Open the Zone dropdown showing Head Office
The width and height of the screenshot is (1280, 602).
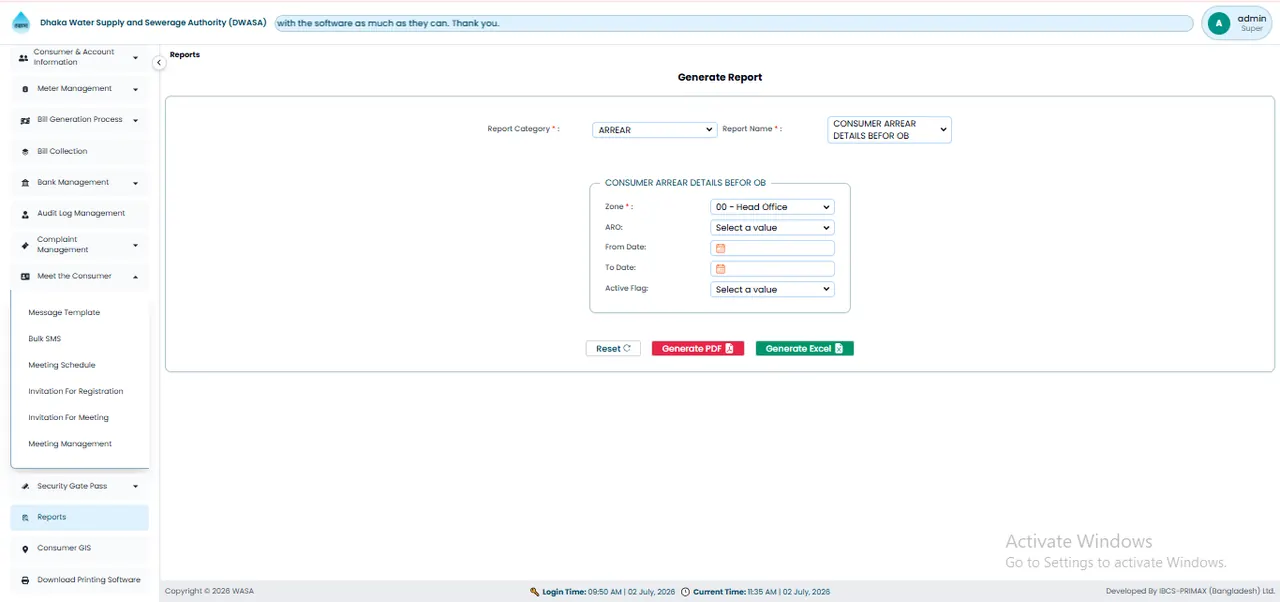772,207
